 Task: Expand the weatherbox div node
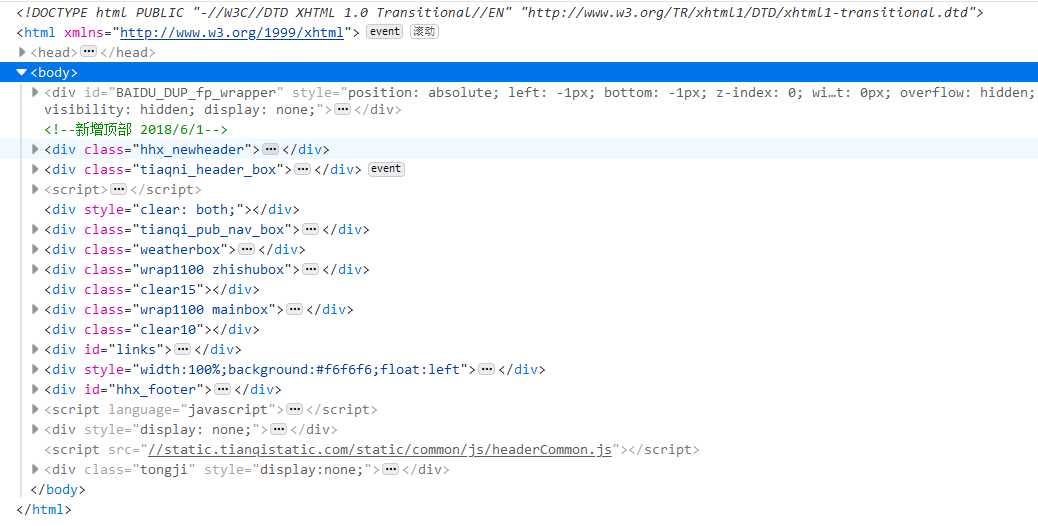(36, 249)
